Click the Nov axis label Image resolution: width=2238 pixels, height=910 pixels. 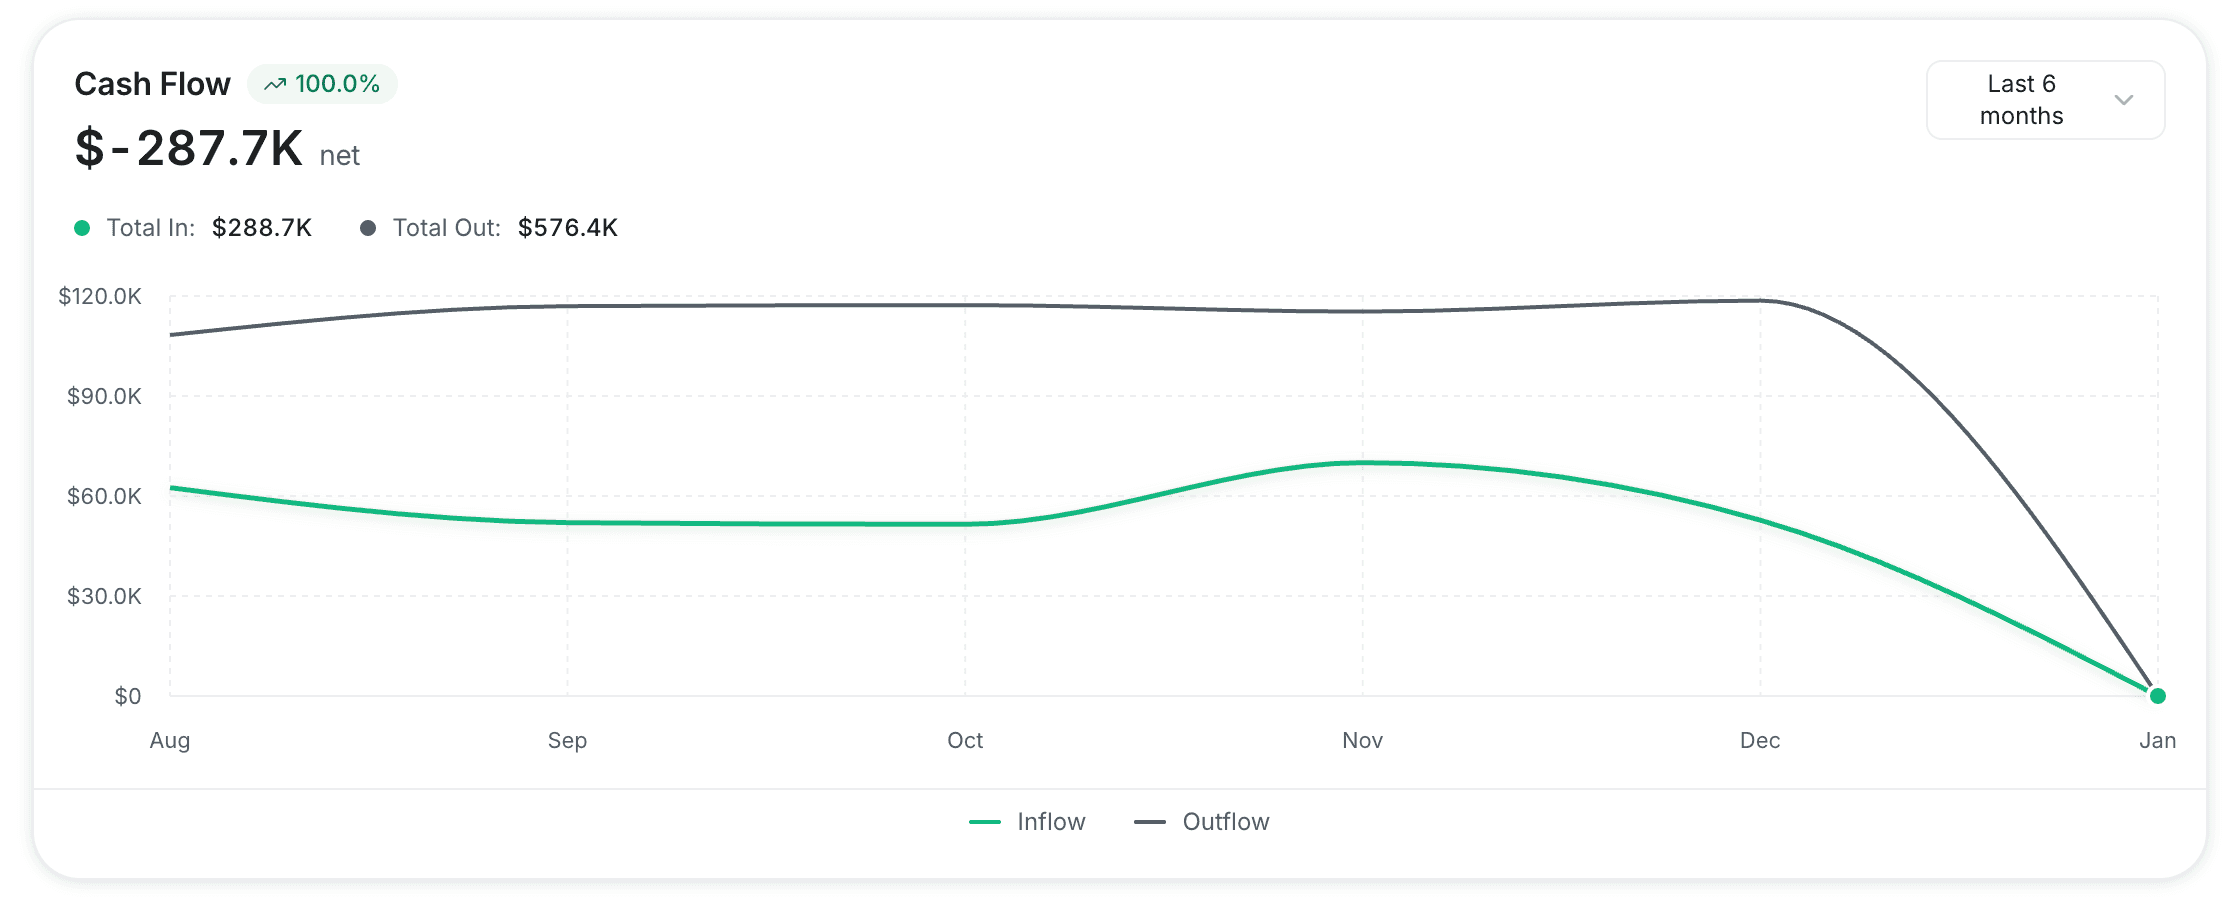(x=1362, y=741)
